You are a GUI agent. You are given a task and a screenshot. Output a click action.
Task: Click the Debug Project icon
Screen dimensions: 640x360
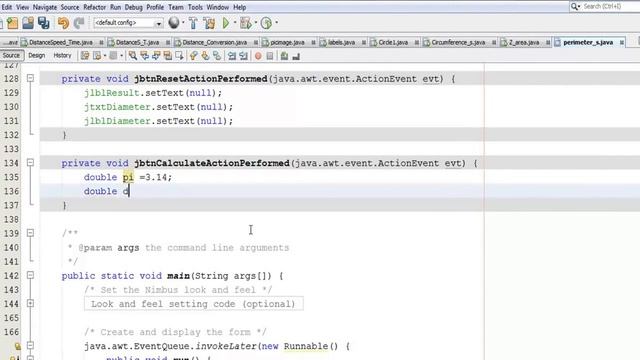tap(246, 23)
